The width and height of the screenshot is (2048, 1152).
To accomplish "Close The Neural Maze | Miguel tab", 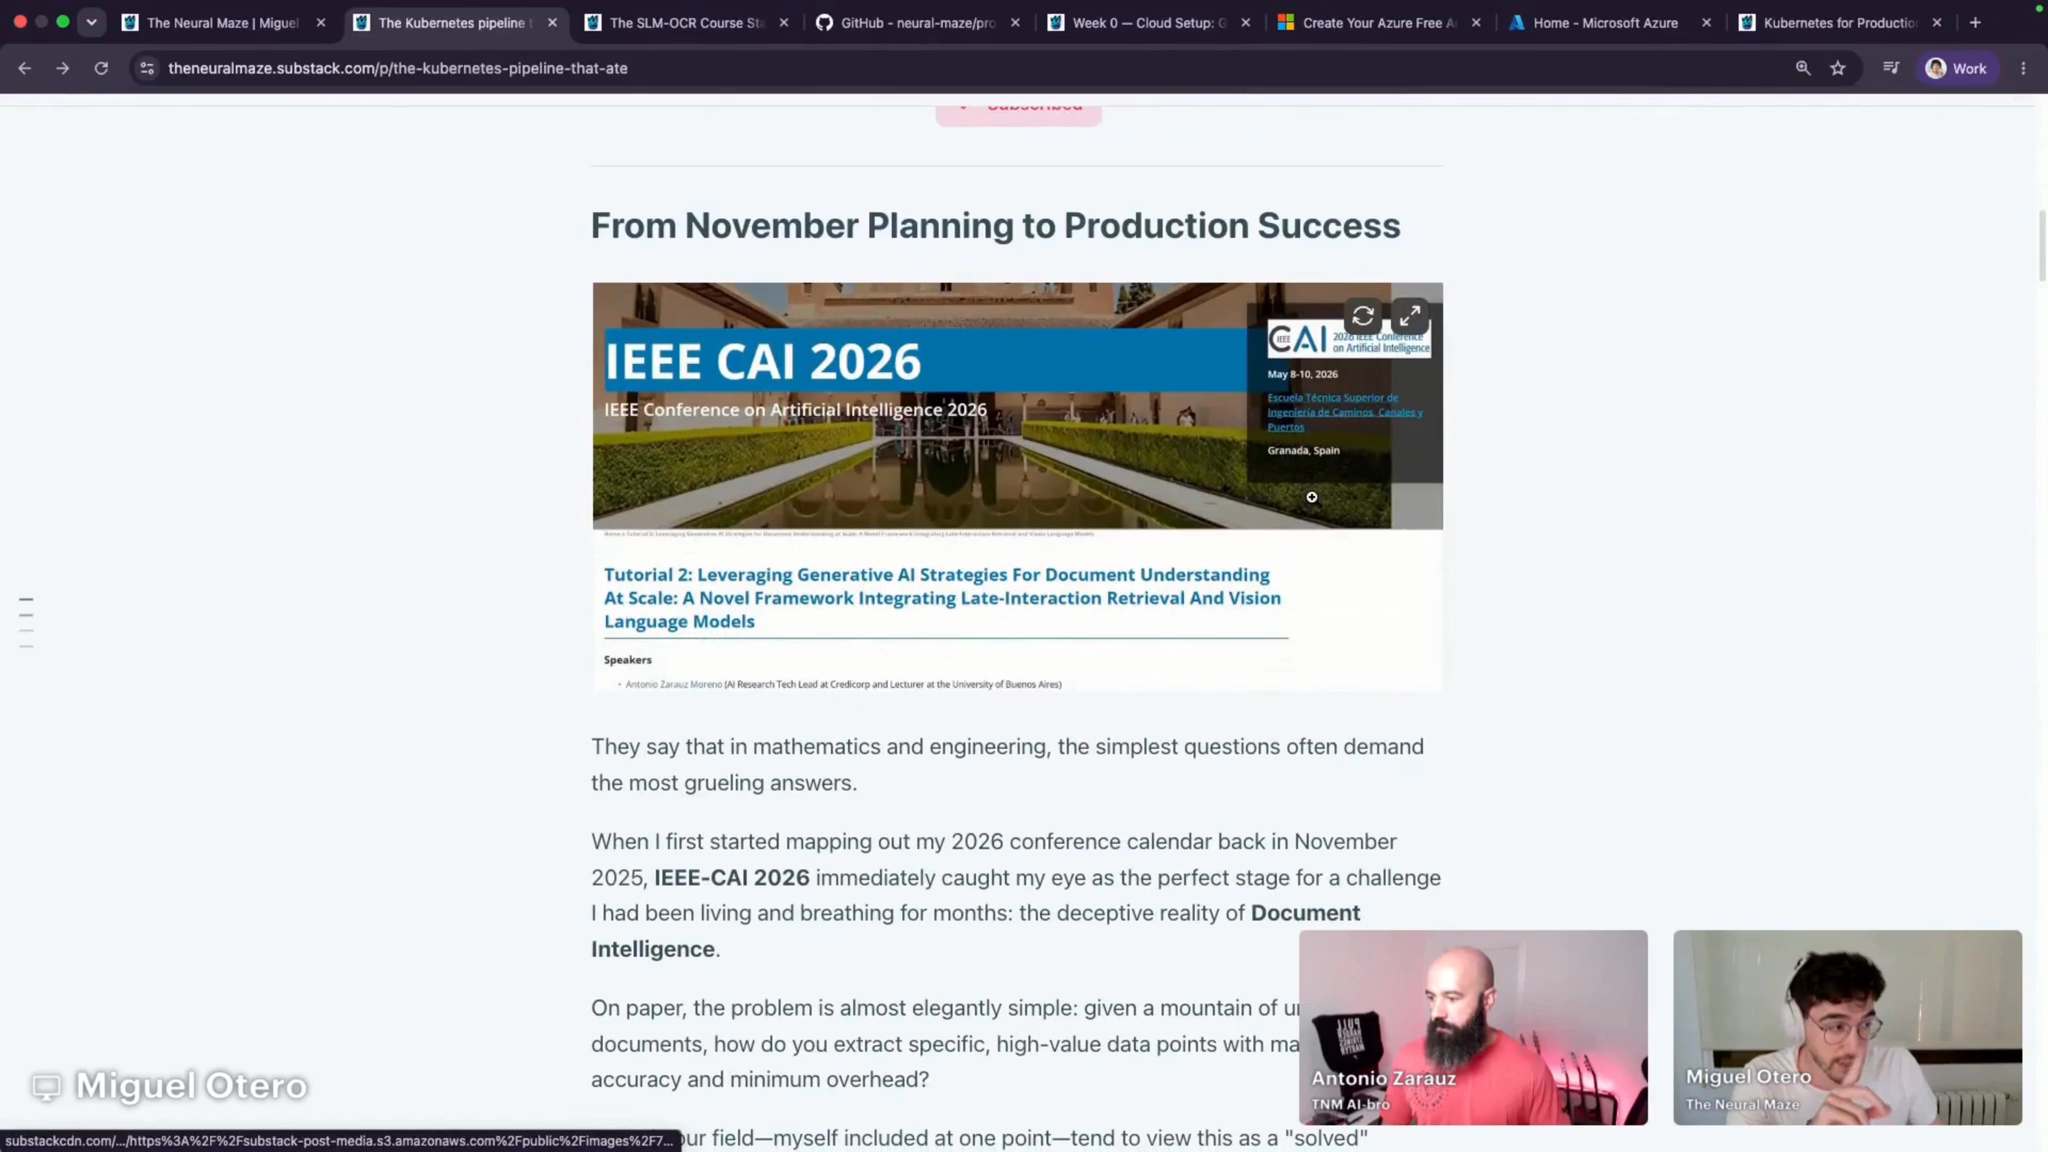I will [x=321, y=22].
